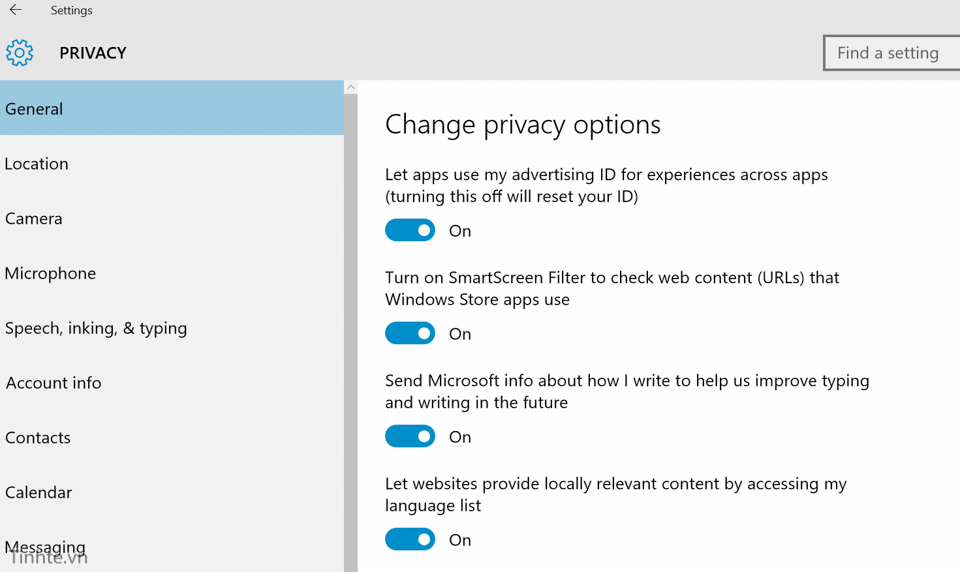Open Speech, inking, & typing settings

click(172, 328)
